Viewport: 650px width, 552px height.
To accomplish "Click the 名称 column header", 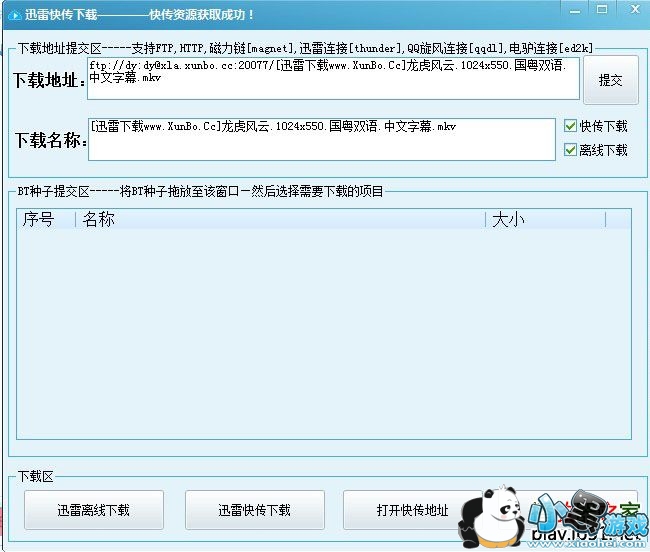I will coord(281,219).
